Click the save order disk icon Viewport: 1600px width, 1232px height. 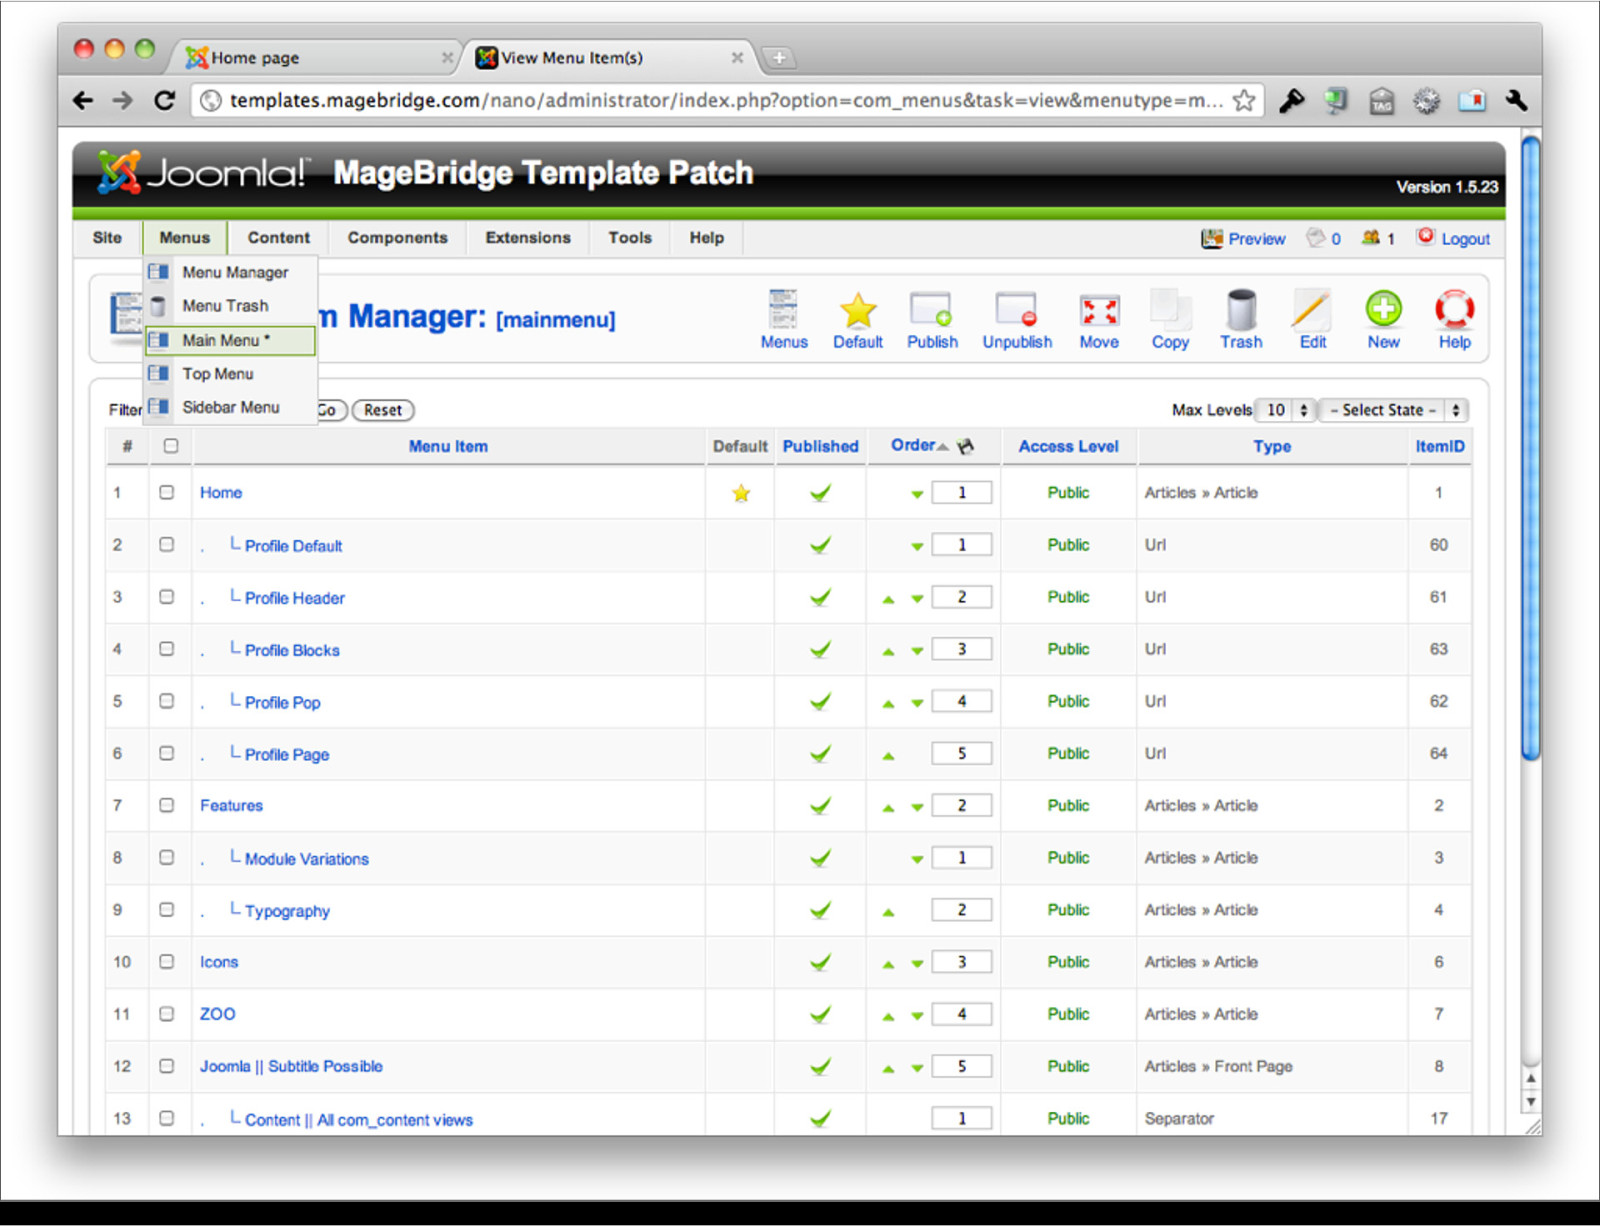point(965,446)
